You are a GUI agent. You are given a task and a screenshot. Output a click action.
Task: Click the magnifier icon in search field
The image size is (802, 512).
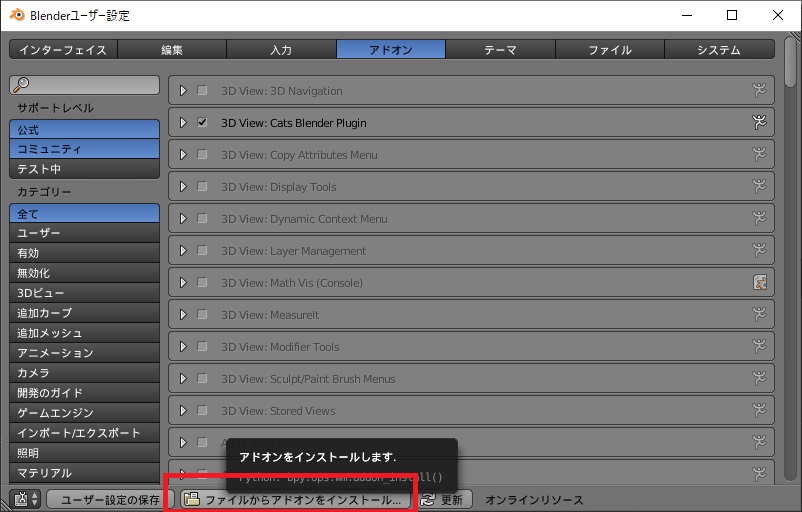21,84
